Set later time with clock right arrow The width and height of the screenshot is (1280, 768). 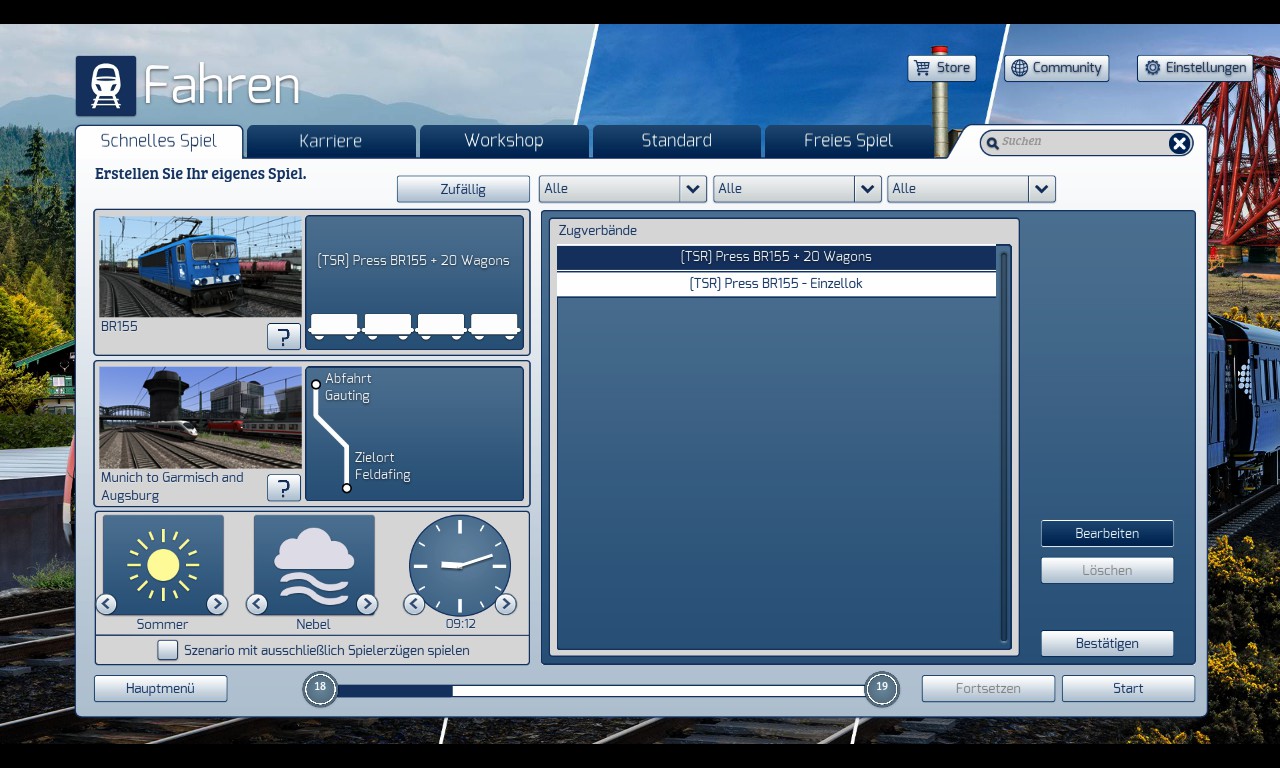tap(506, 604)
